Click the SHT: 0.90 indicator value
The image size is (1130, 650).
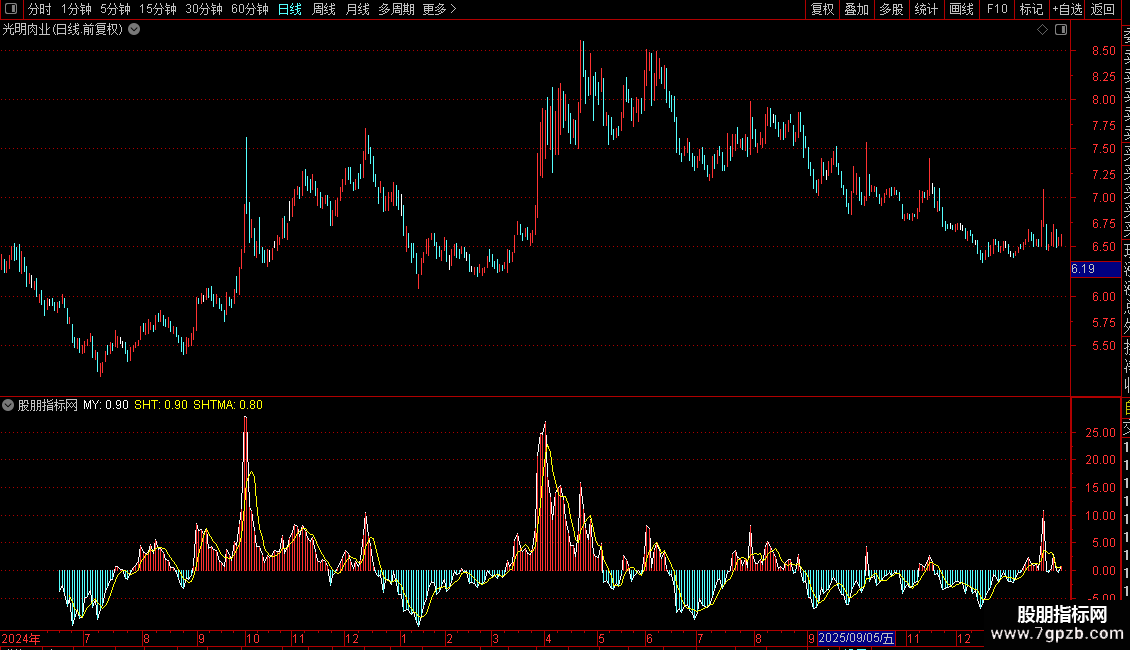click(x=161, y=405)
